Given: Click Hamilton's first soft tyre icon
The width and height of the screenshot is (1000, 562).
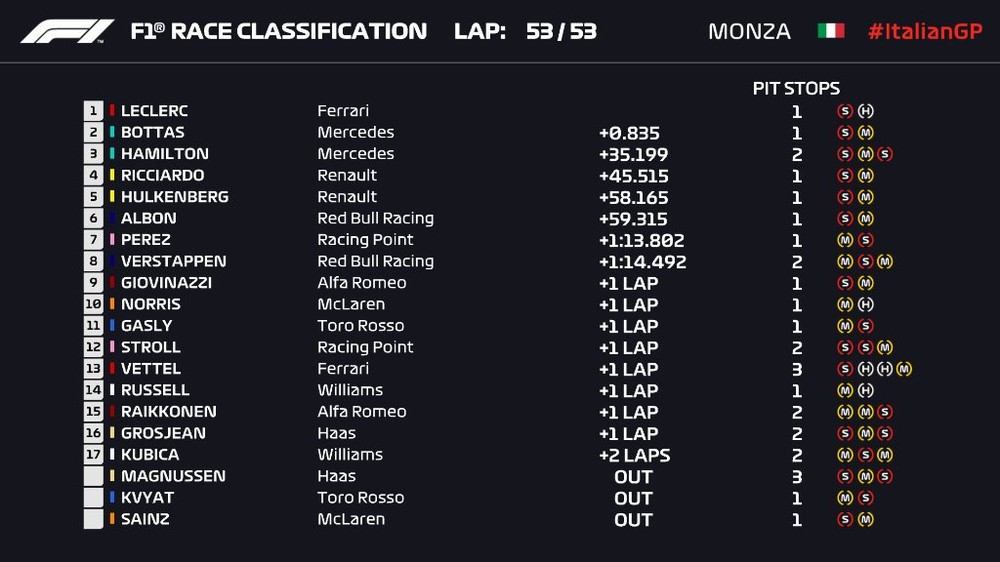Looking at the screenshot, I should pos(845,154).
